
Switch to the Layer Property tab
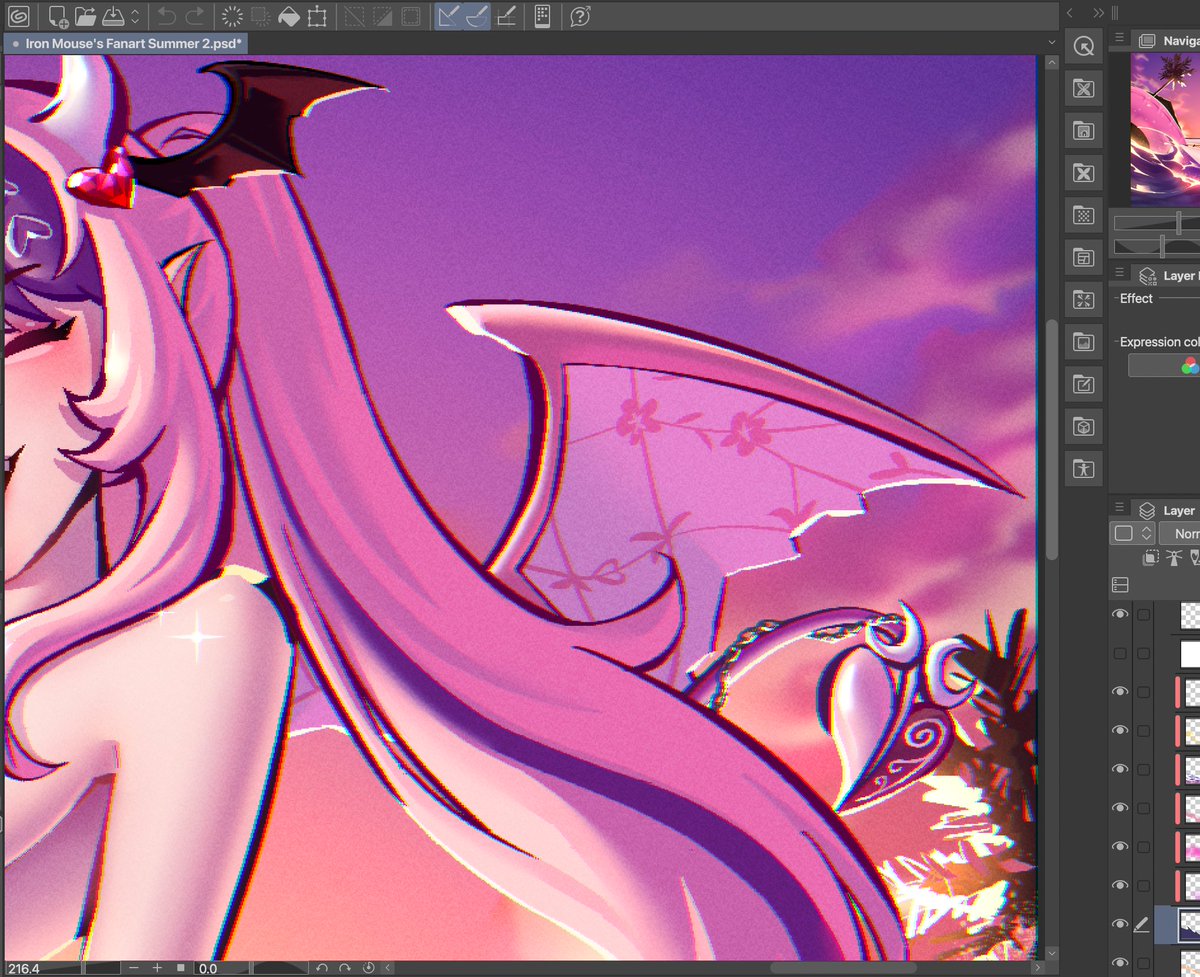1168,275
